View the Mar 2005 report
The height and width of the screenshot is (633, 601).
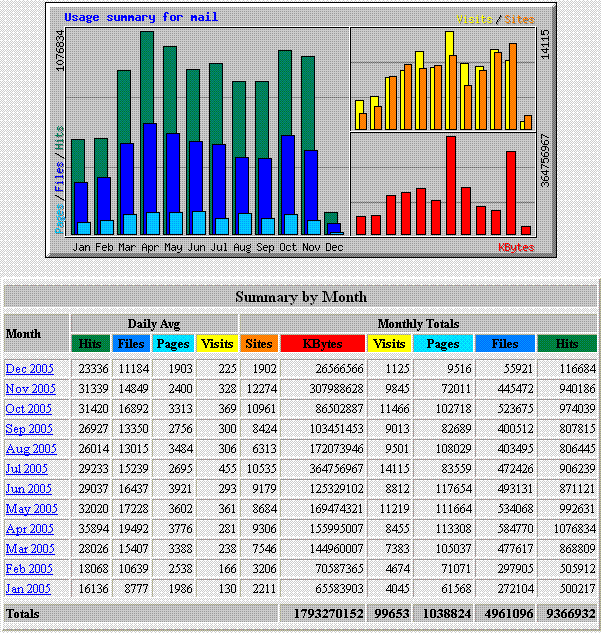30,549
